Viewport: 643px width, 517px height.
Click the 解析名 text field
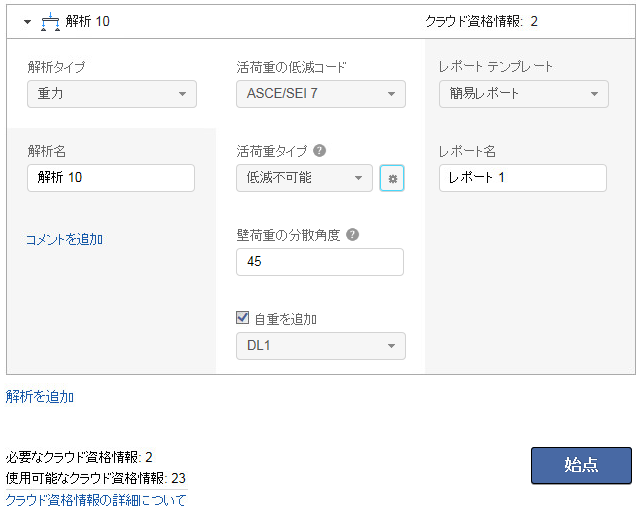pyautogui.click(x=111, y=178)
